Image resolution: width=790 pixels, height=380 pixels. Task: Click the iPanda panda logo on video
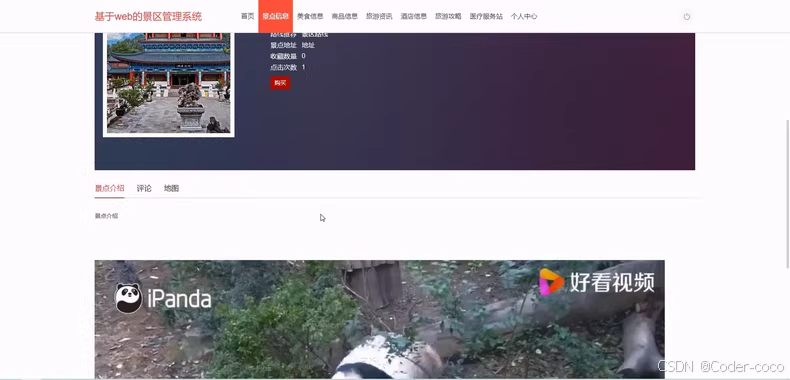[x=163, y=298]
